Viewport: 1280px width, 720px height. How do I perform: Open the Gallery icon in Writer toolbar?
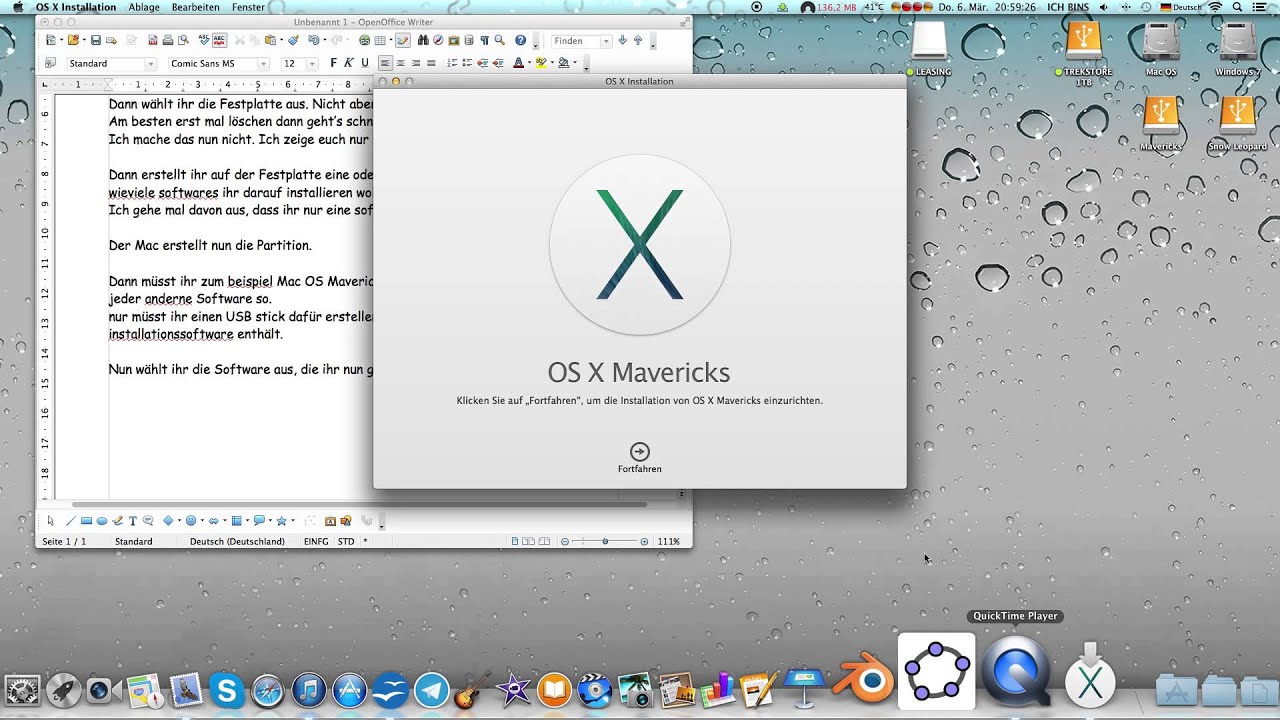click(454, 40)
